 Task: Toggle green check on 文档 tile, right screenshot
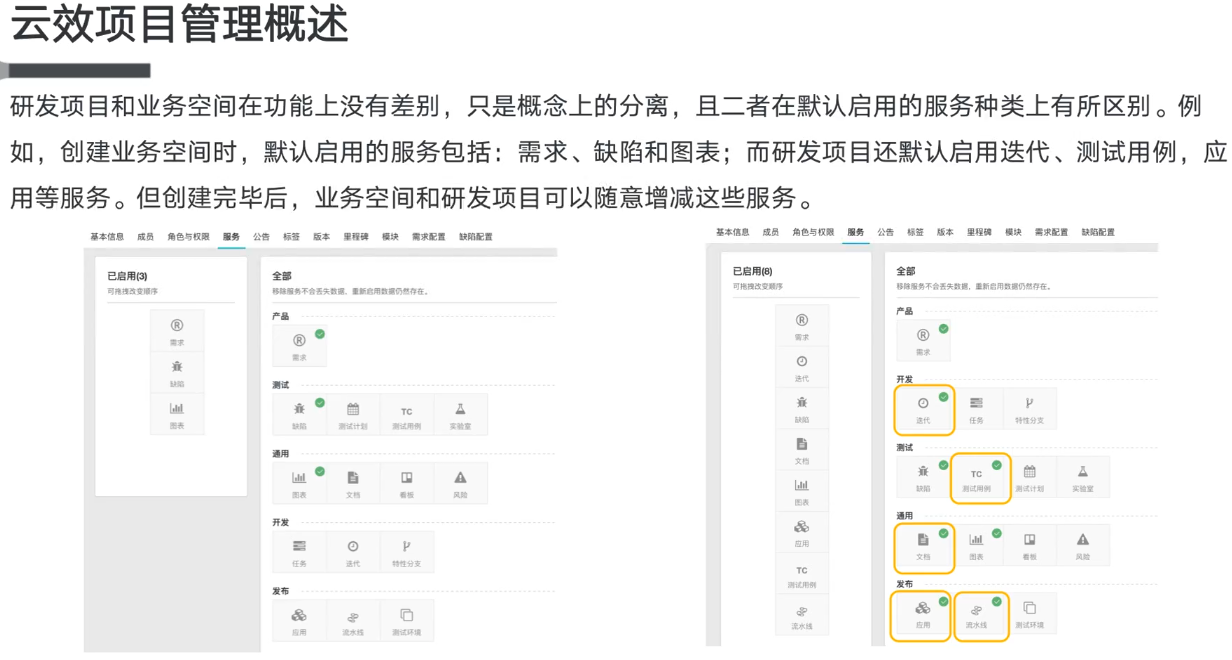[943, 533]
